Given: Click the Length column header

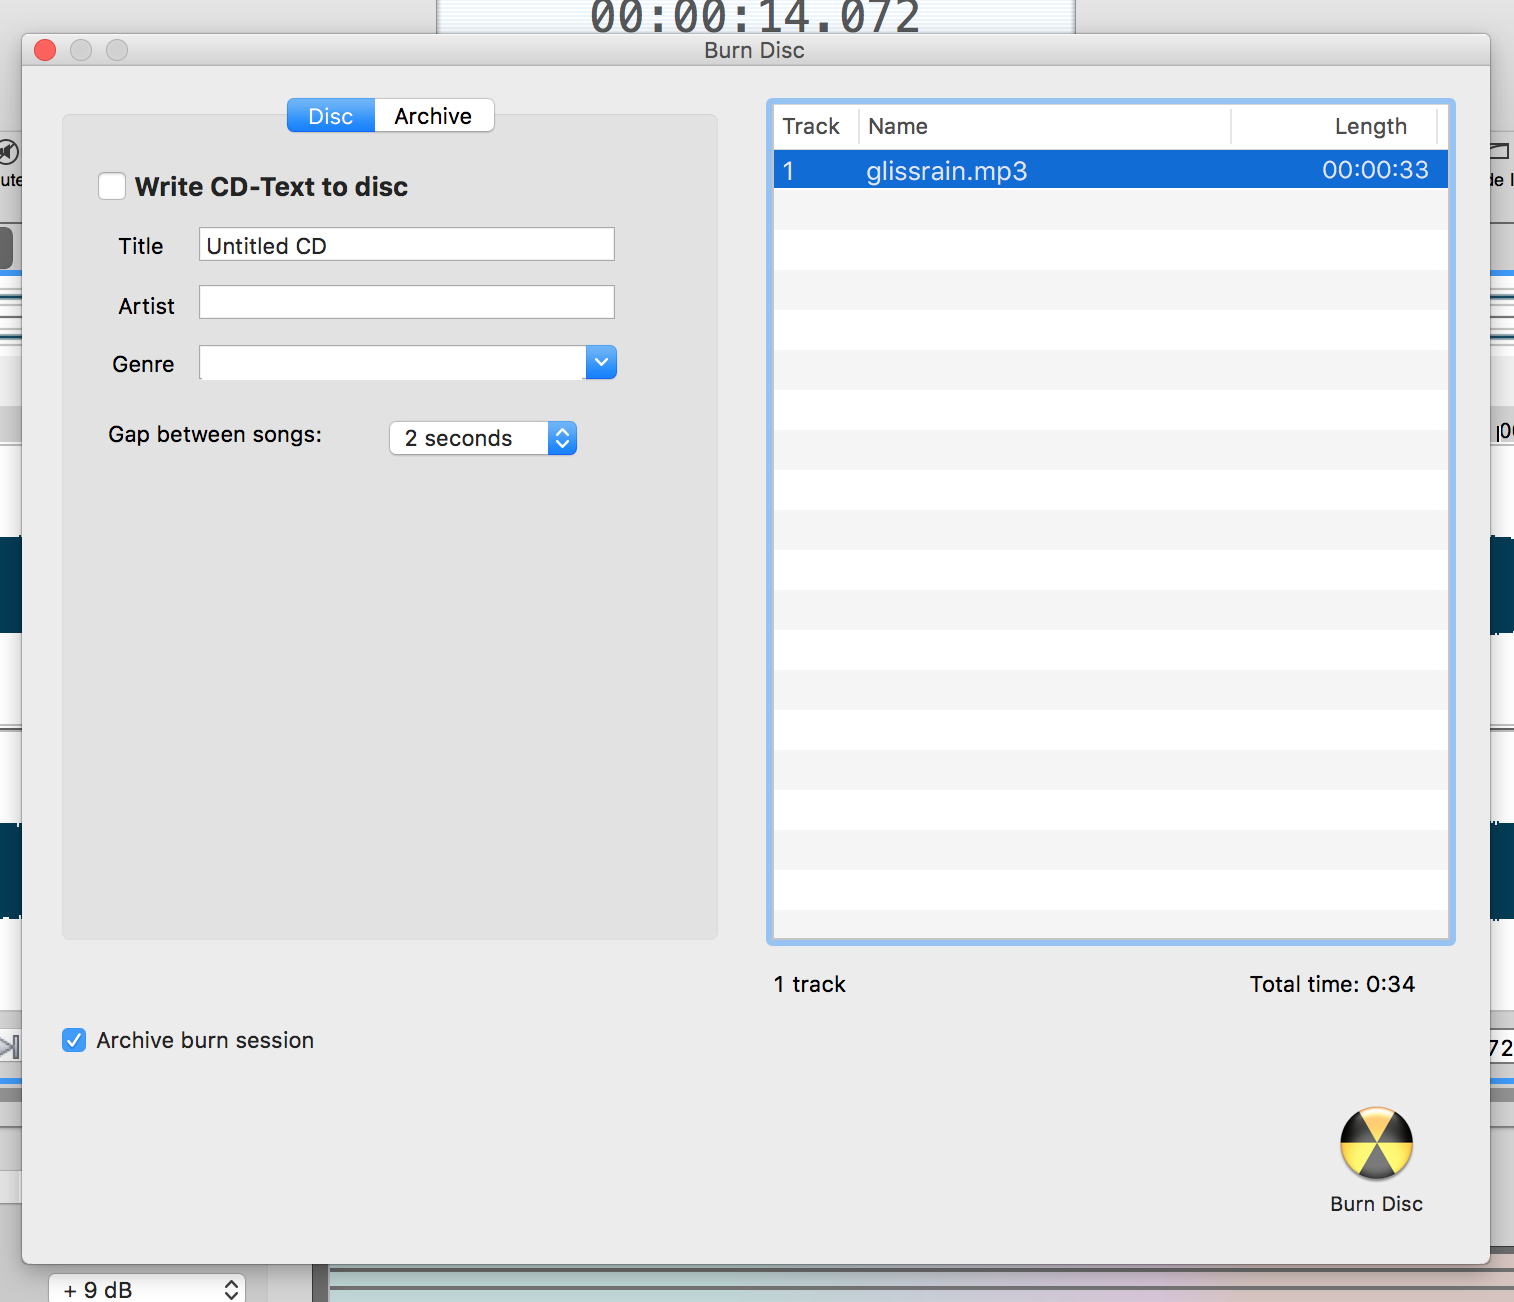Looking at the screenshot, I should click(x=1371, y=126).
